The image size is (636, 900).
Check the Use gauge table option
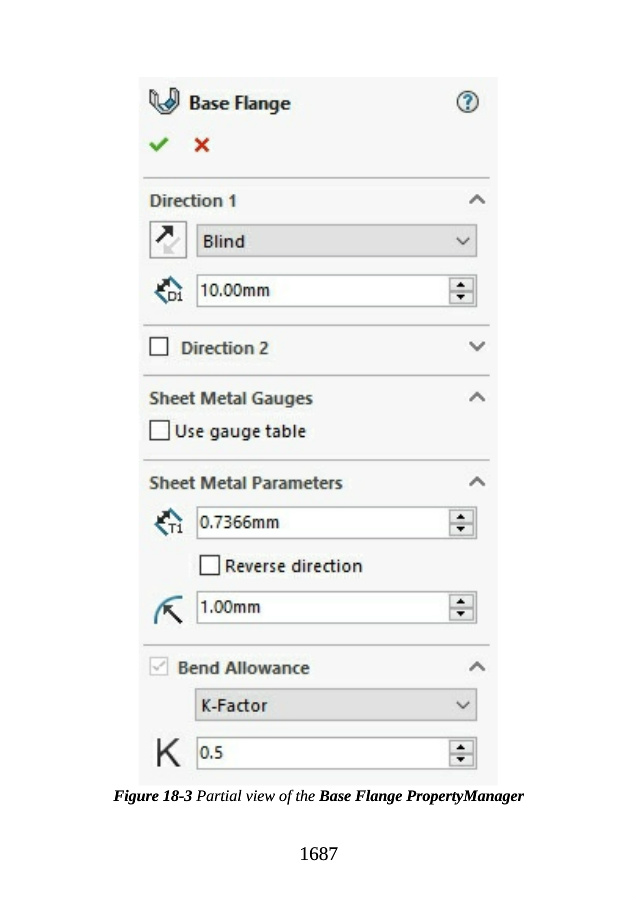[159, 432]
